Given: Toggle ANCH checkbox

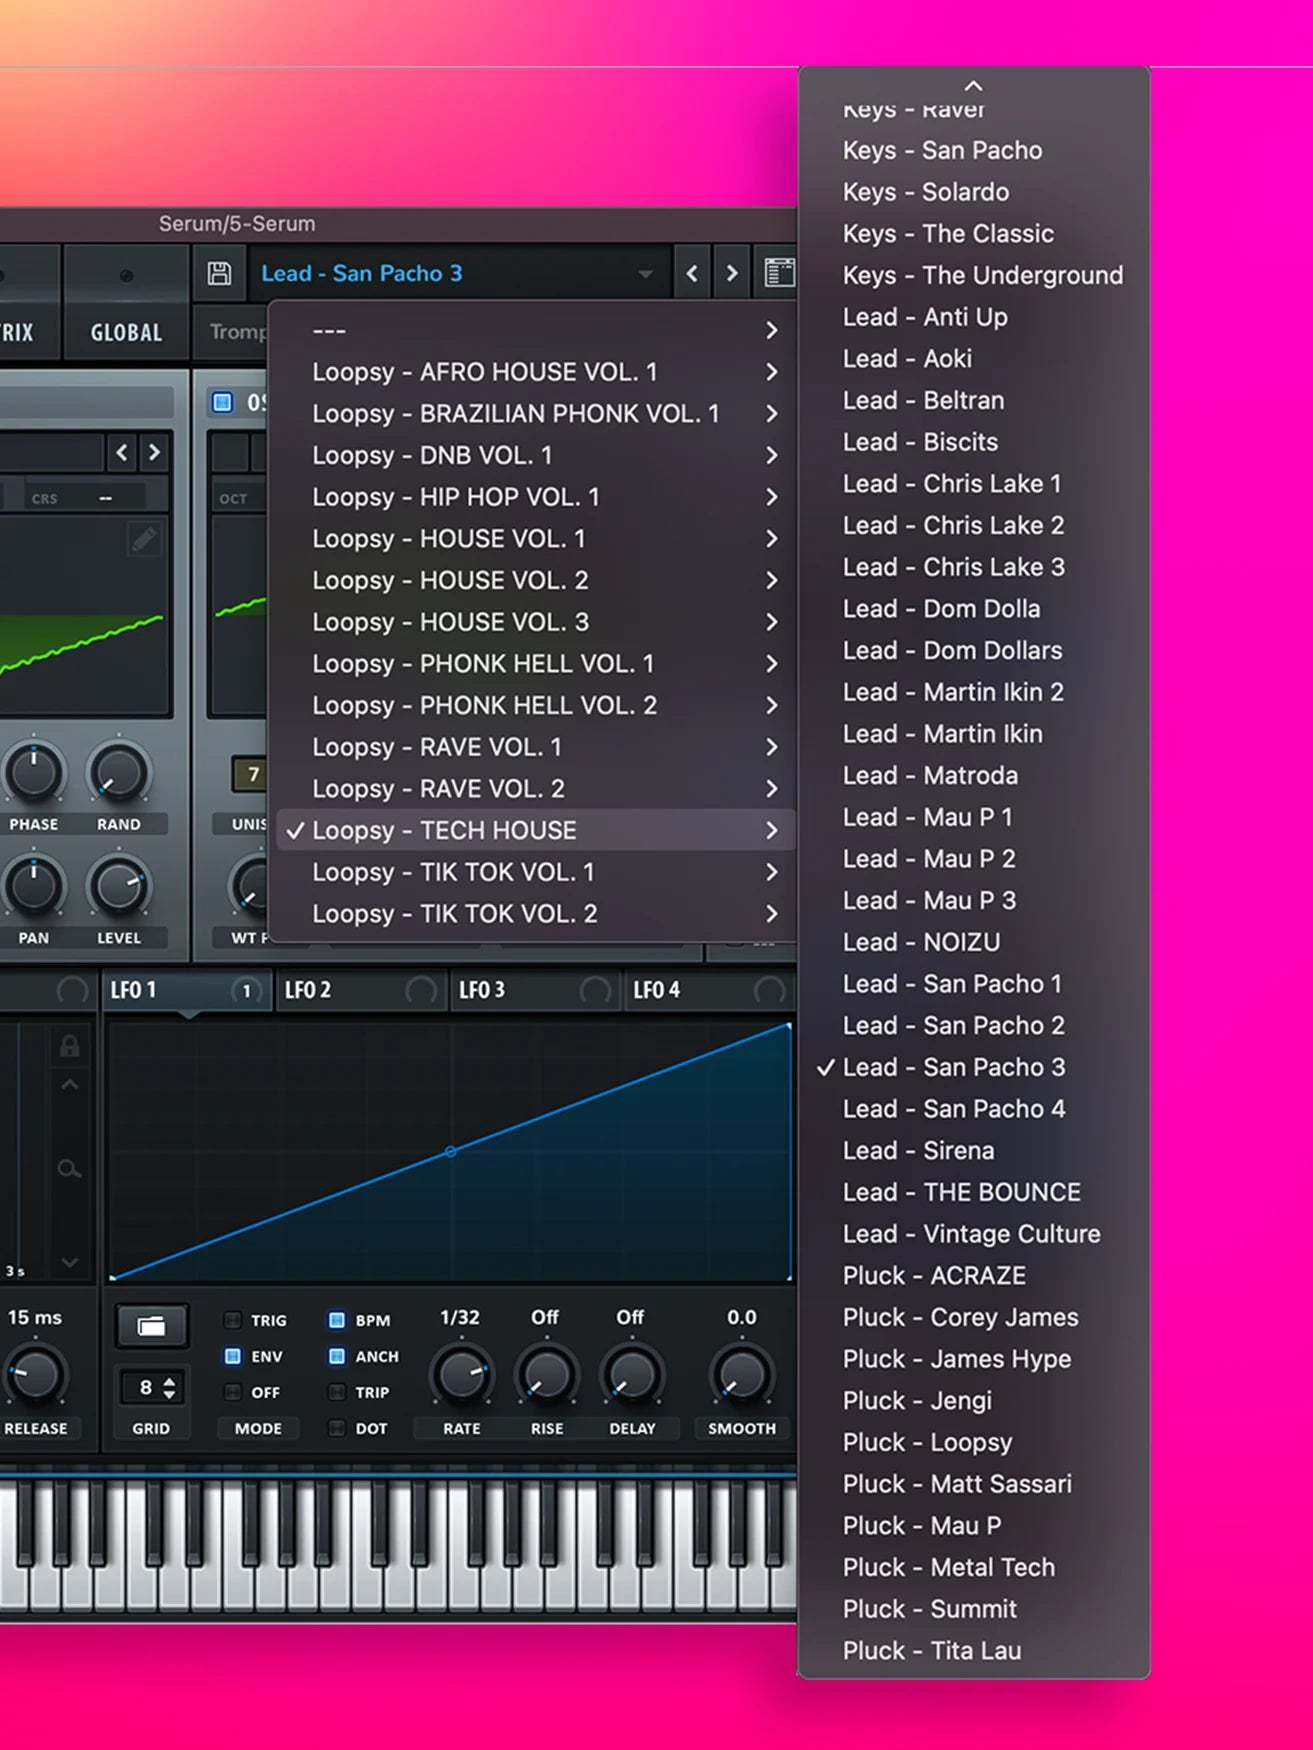Looking at the screenshot, I should 337,1356.
